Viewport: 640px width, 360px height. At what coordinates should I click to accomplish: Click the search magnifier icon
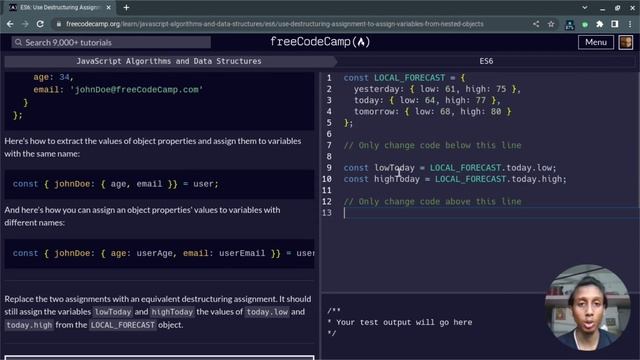click(18, 42)
